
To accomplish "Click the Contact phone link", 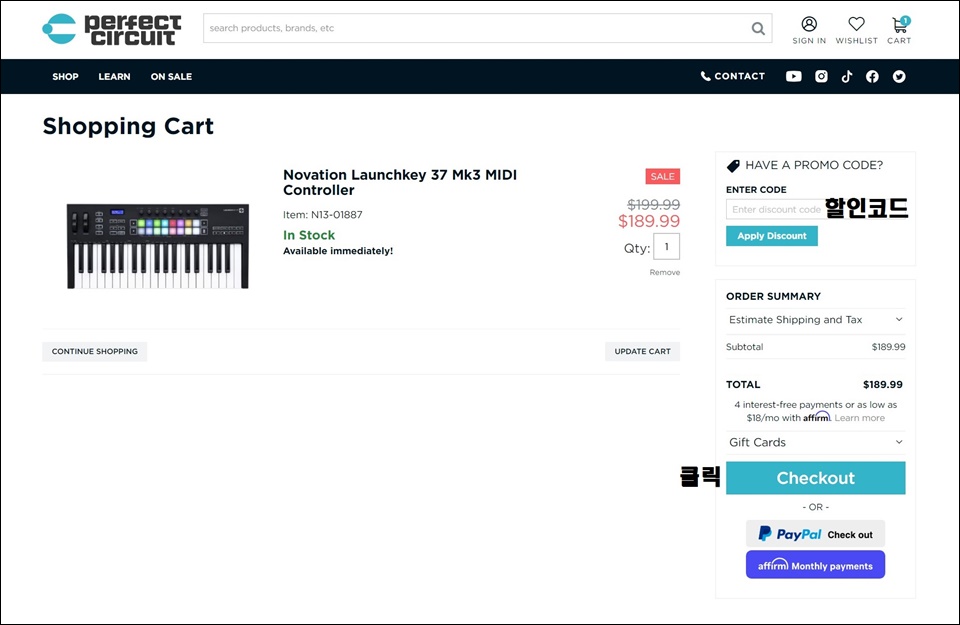I will coord(733,76).
